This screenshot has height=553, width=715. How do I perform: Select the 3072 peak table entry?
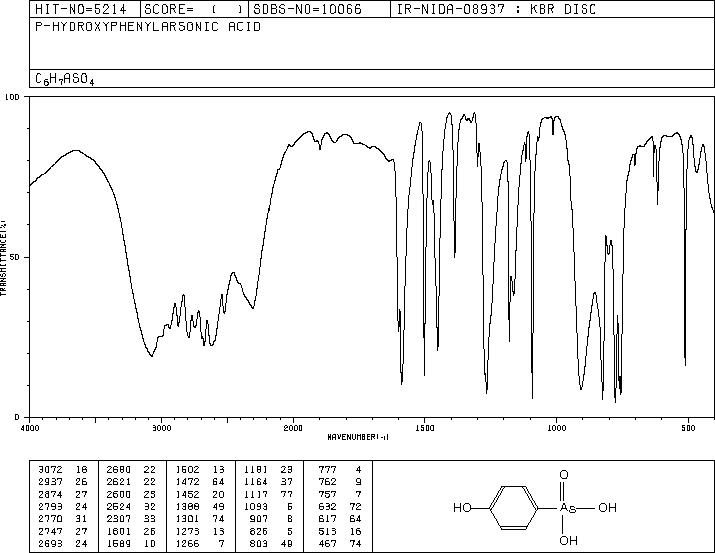tap(62, 470)
